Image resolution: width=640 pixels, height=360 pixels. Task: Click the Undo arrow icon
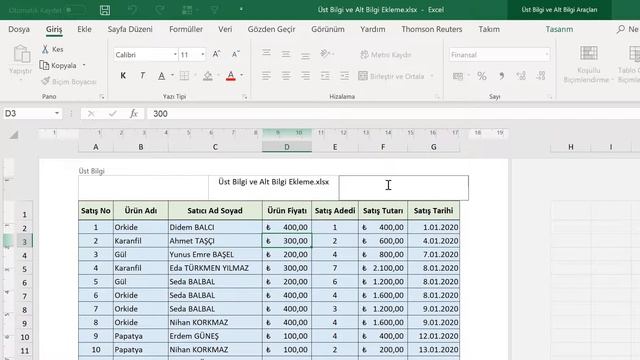pyautogui.click(x=132, y=10)
